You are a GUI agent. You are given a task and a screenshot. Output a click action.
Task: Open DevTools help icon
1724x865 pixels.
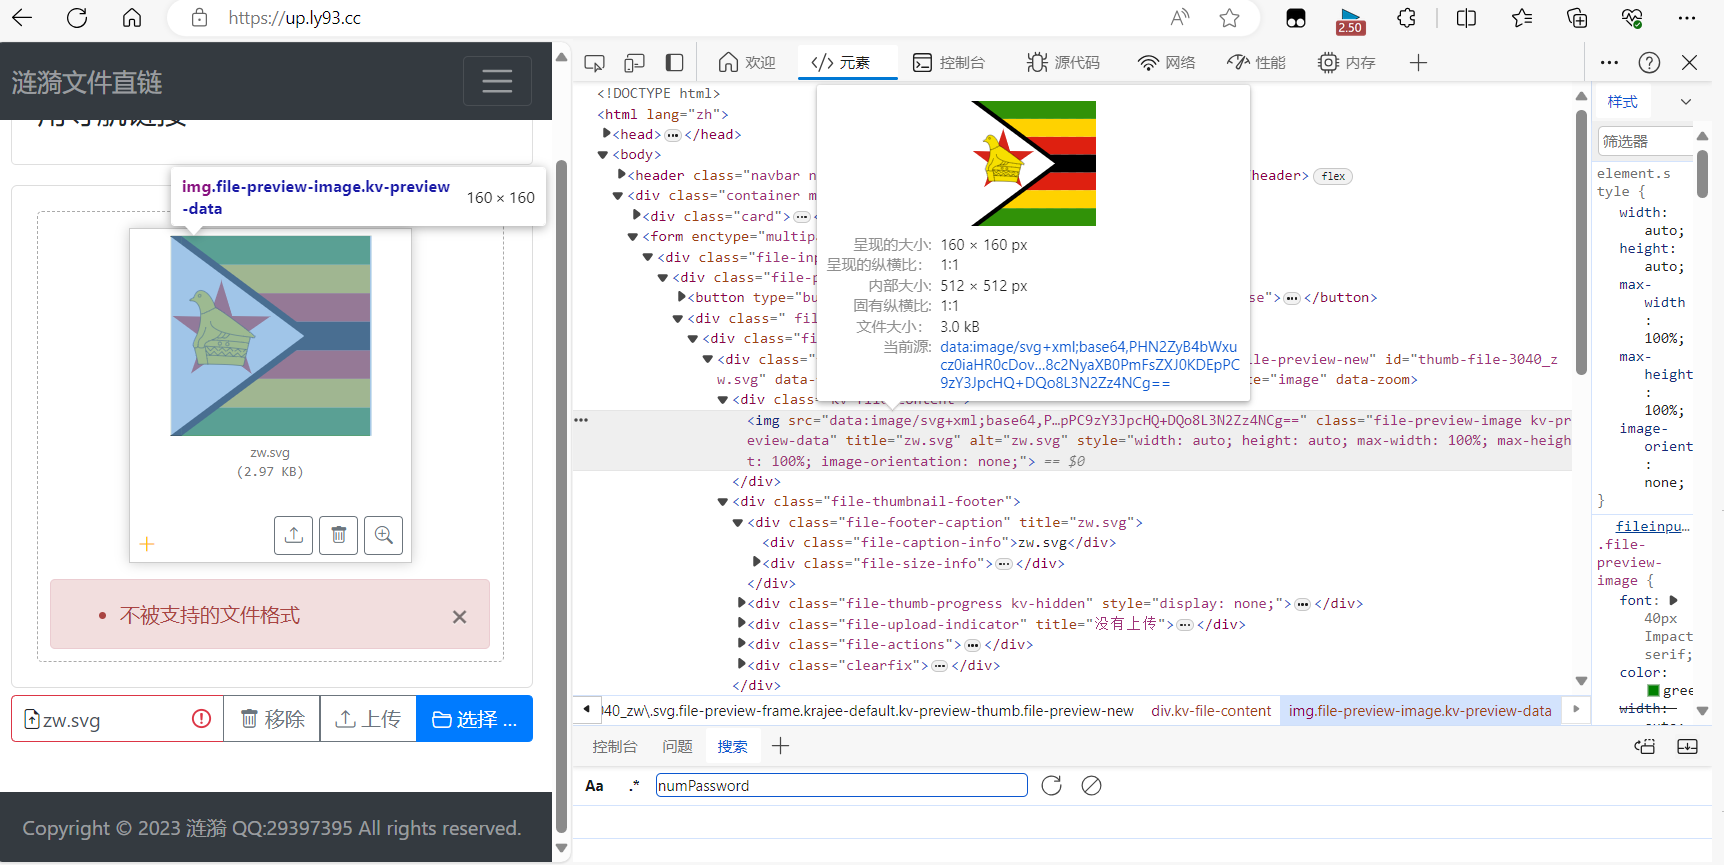pyautogui.click(x=1650, y=63)
